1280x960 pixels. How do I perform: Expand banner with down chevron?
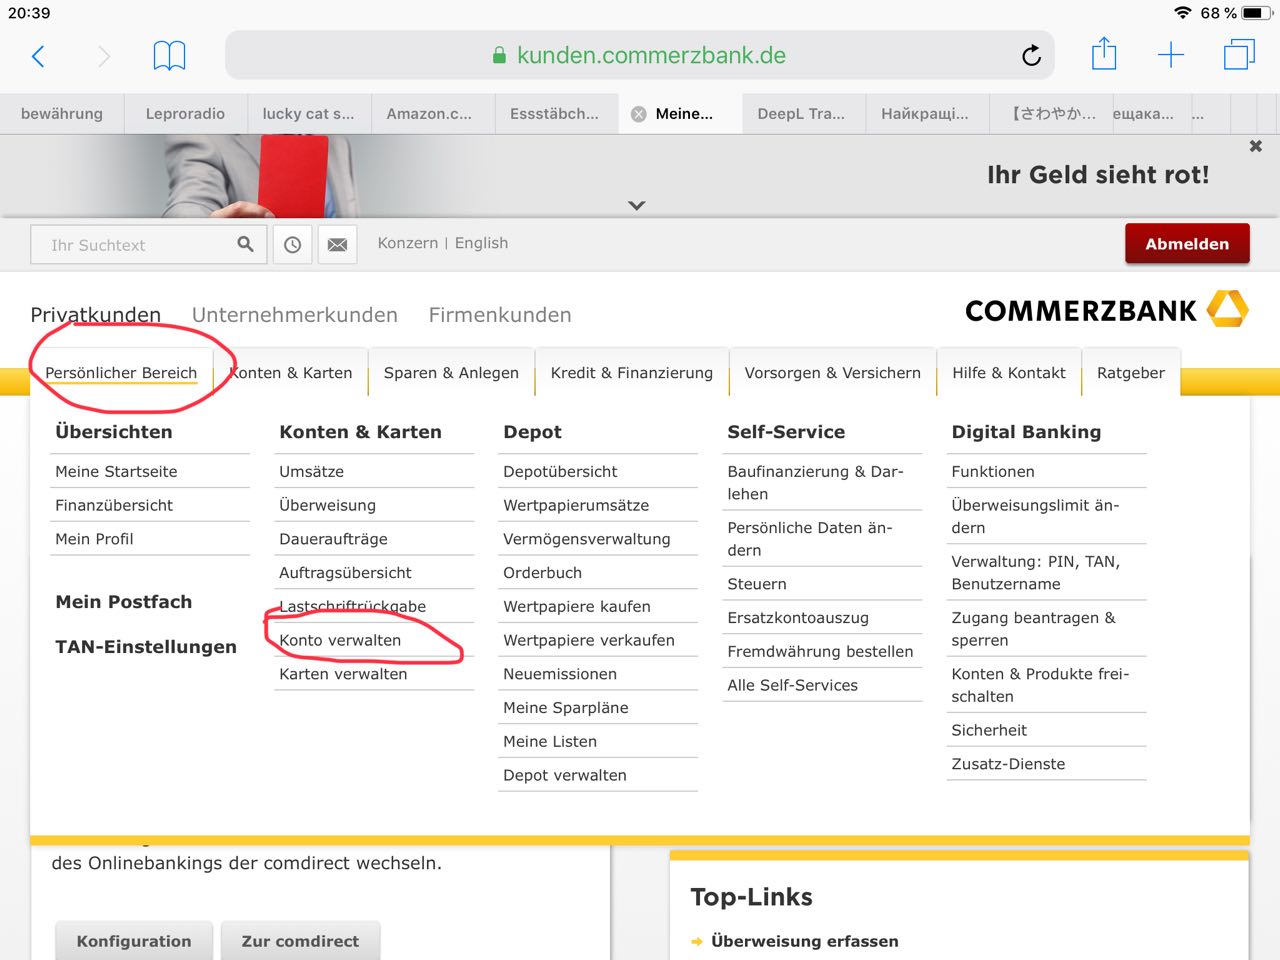coord(637,205)
